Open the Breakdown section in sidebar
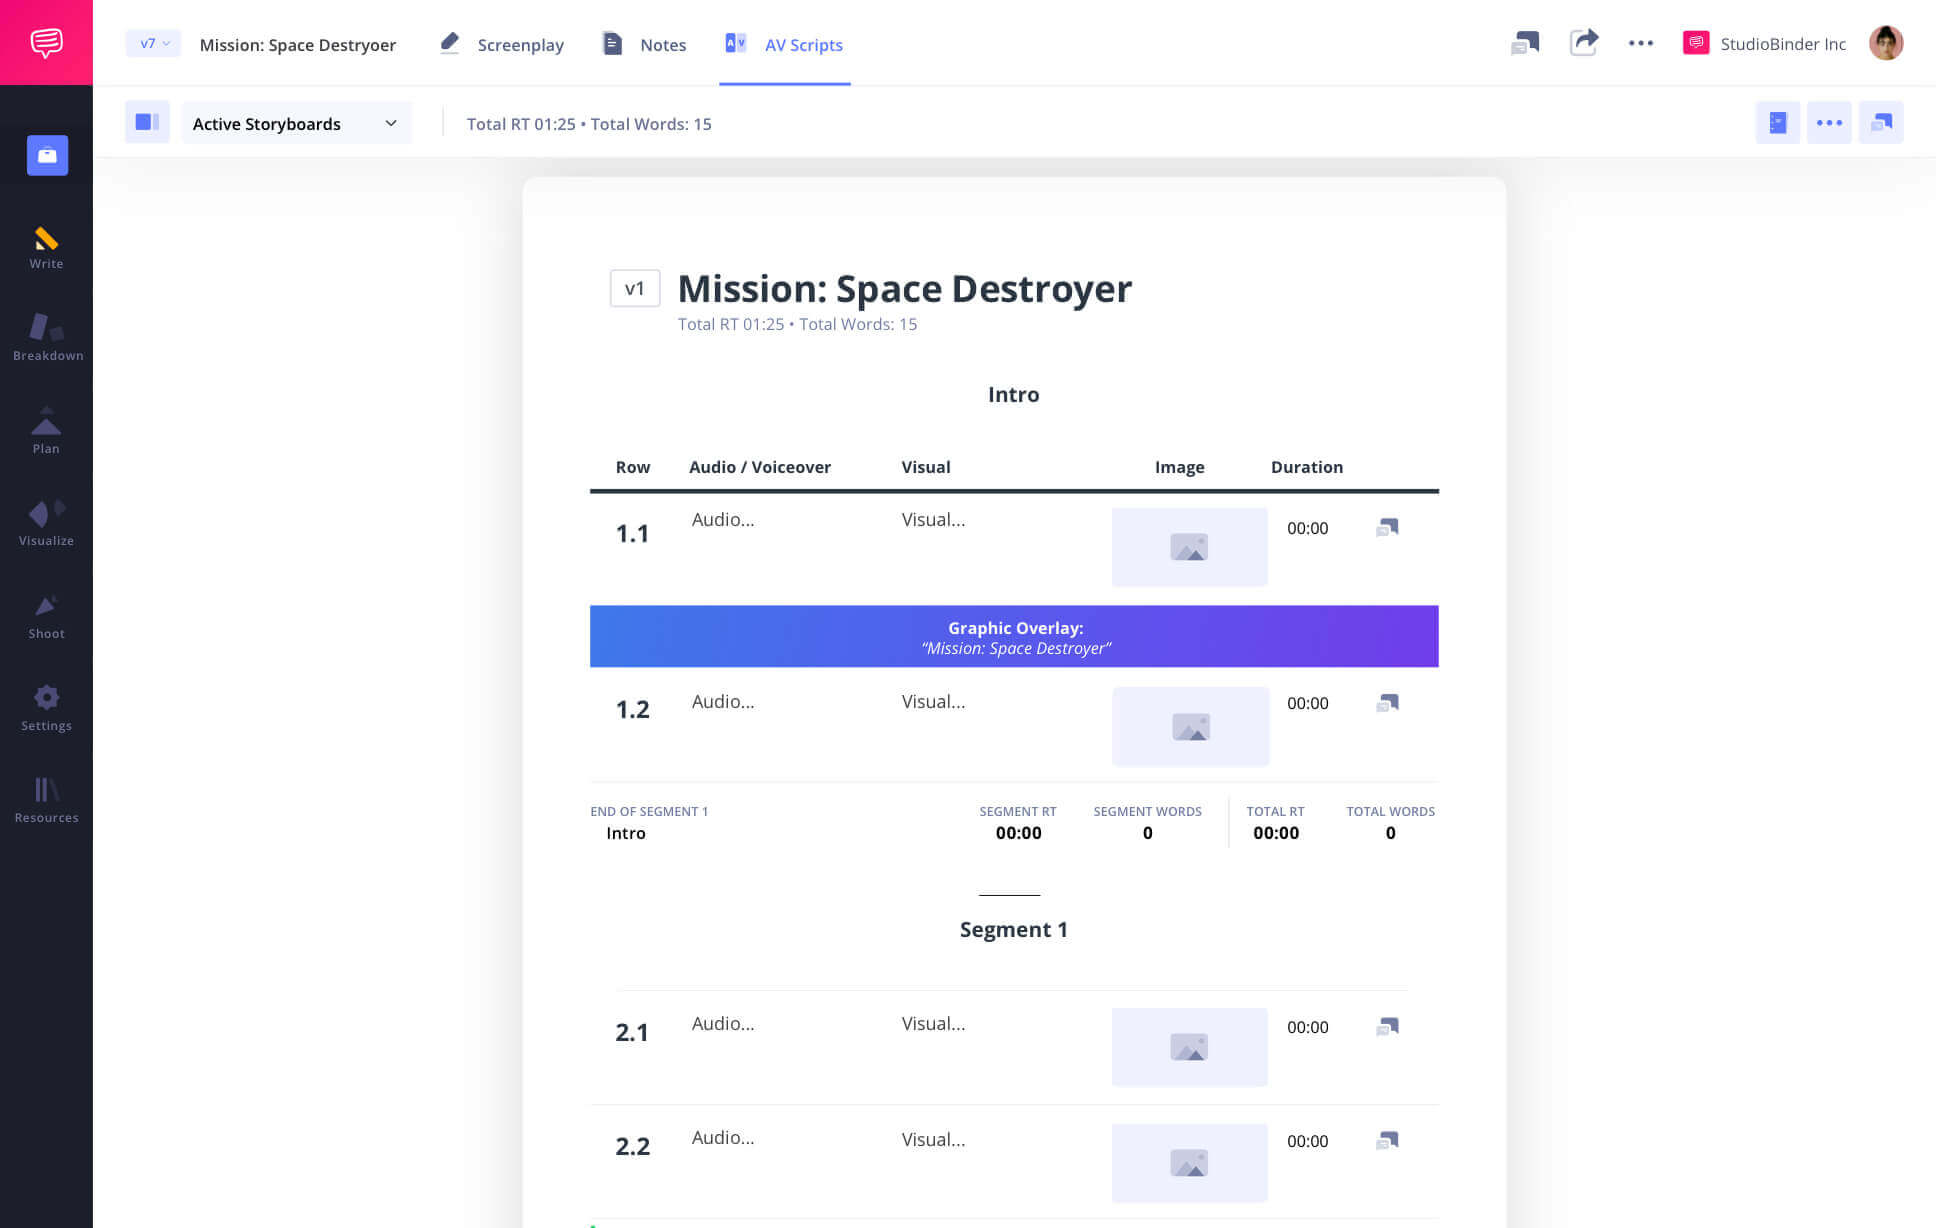Image resolution: width=1936 pixels, height=1228 pixels. coord(47,338)
